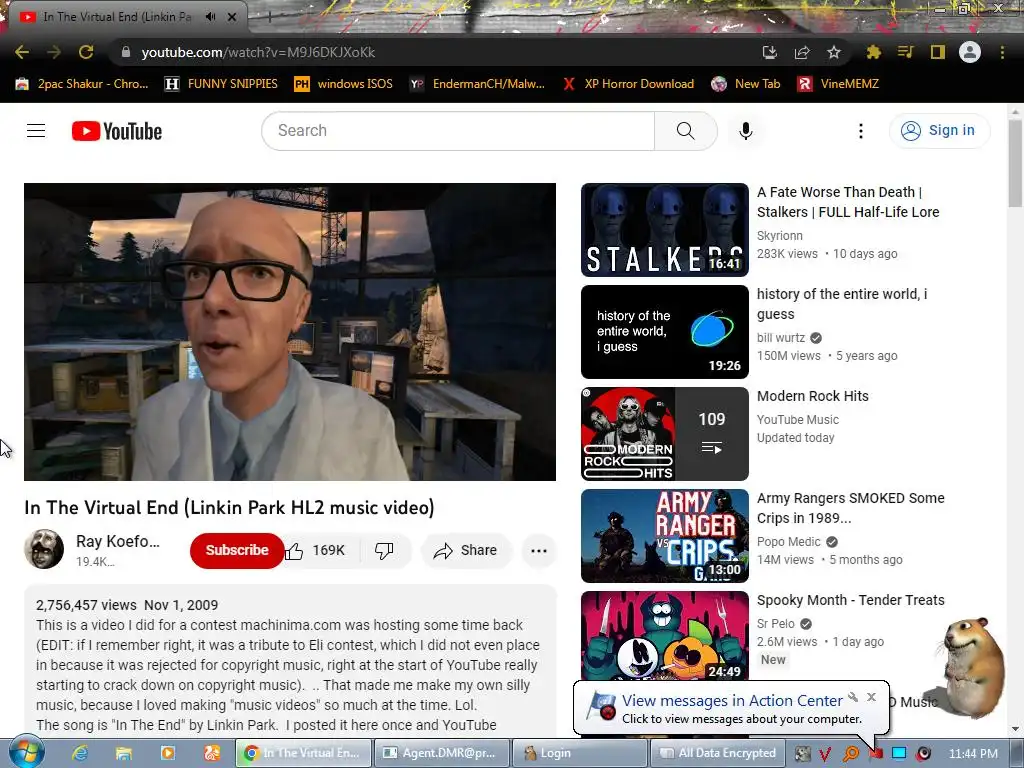Click the Windows Start orb
This screenshot has height=768, width=1024.
pyautogui.click(x=26, y=753)
